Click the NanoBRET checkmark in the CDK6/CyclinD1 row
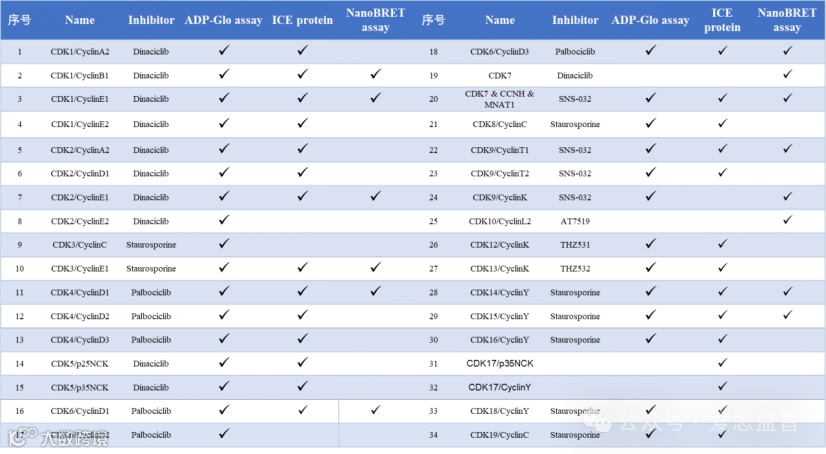The image size is (826, 454). [x=374, y=411]
